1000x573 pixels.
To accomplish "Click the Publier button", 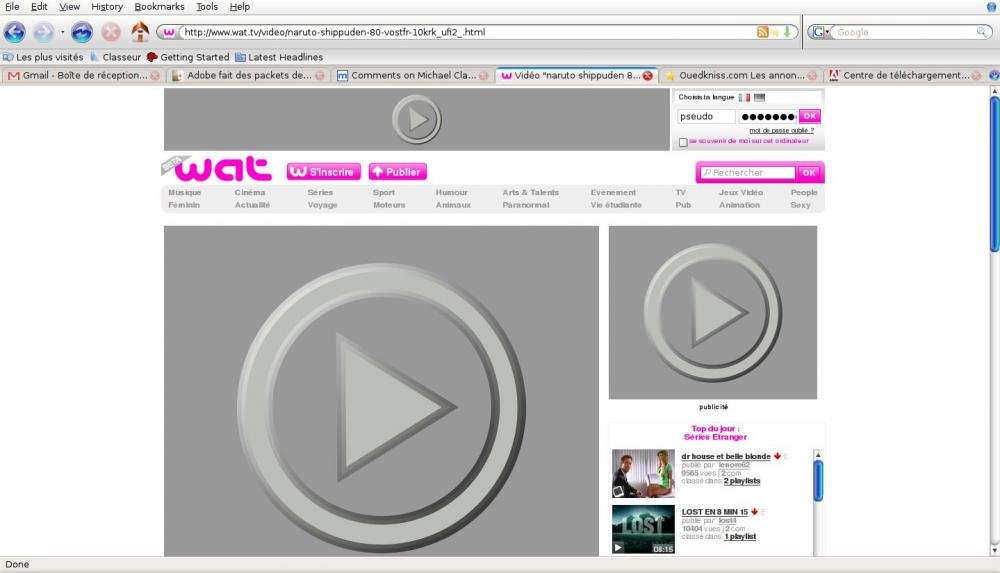I will pos(397,172).
